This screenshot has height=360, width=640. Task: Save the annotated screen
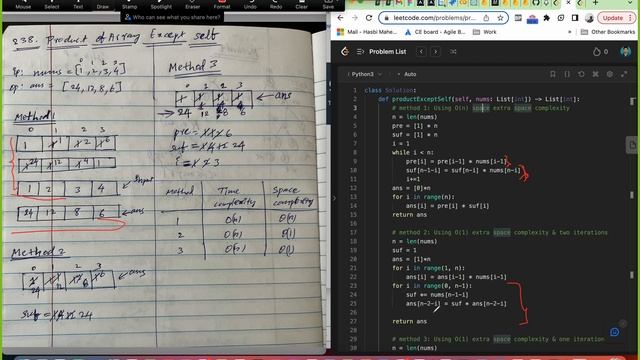[x=328, y=4]
